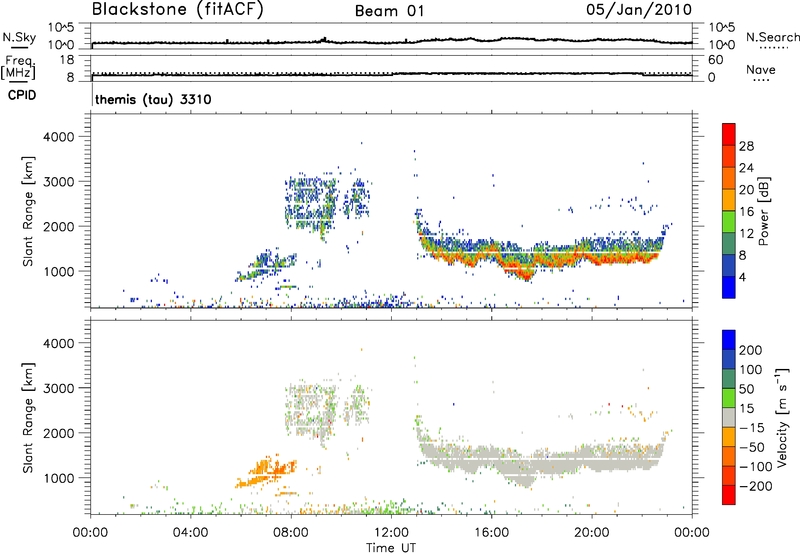This screenshot has height=554, width=800.
Task: Click the 'N.Sky' legend label
Action: (19, 37)
